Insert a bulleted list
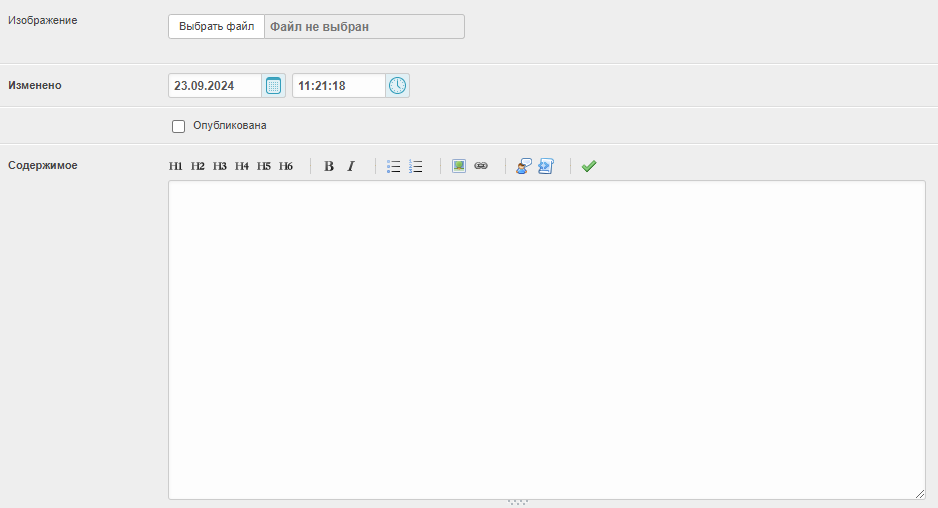The width and height of the screenshot is (938, 508). click(394, 166)
